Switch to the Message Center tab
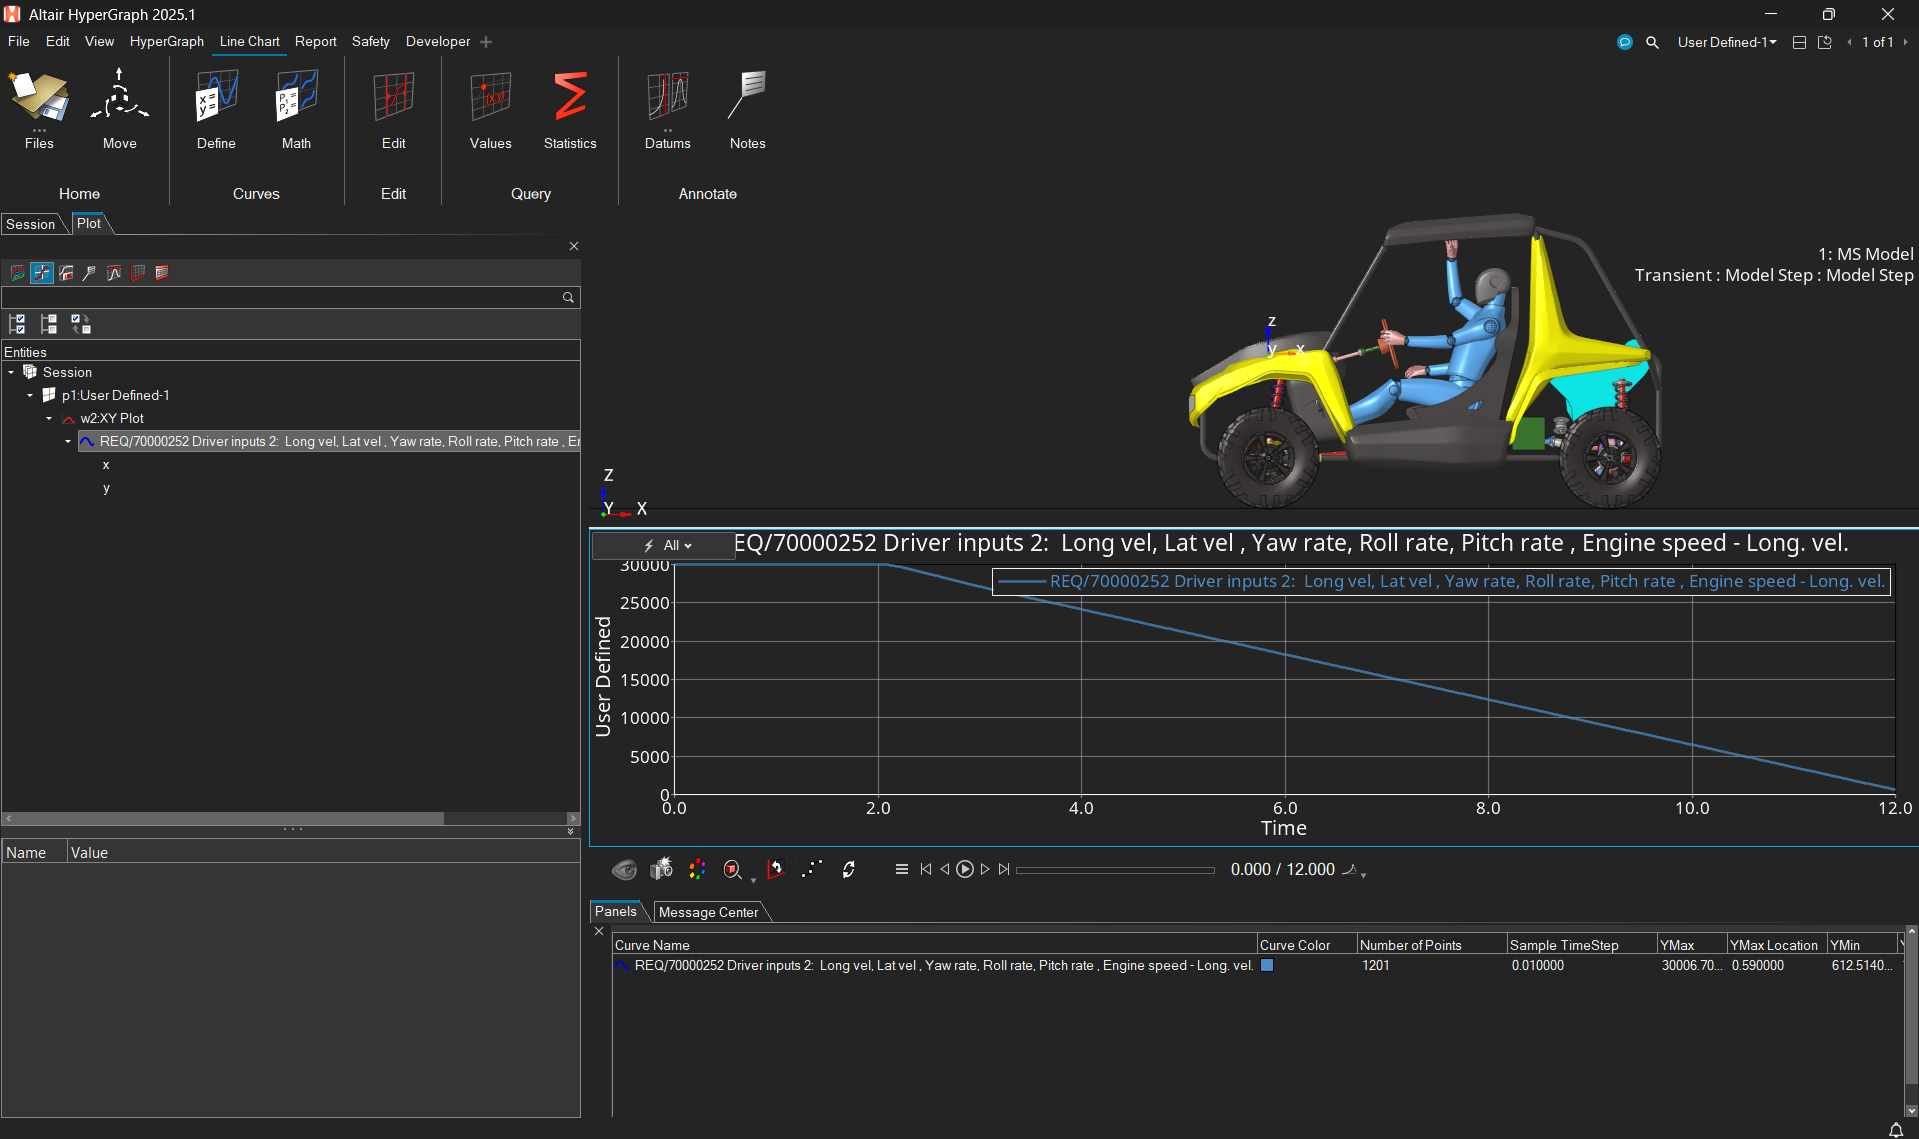 click(708, 912)
